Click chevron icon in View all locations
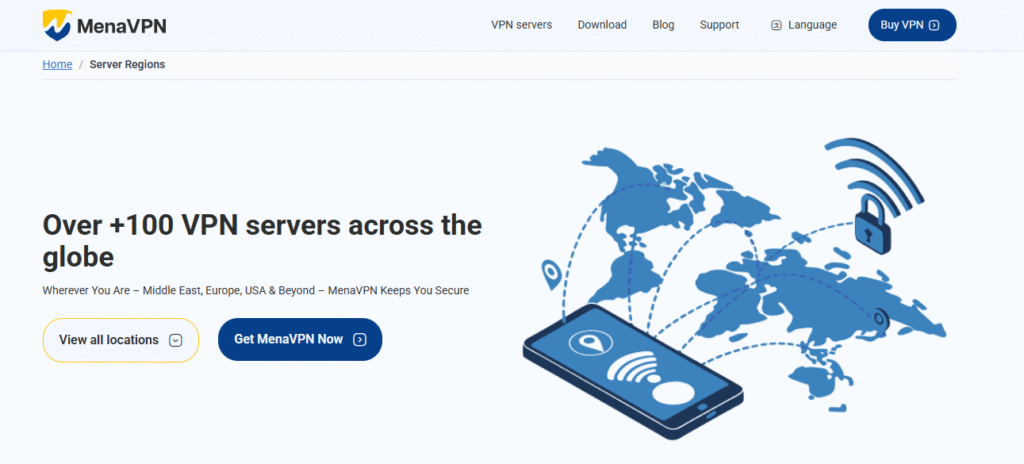1024x464 pixels. (175, 340)
